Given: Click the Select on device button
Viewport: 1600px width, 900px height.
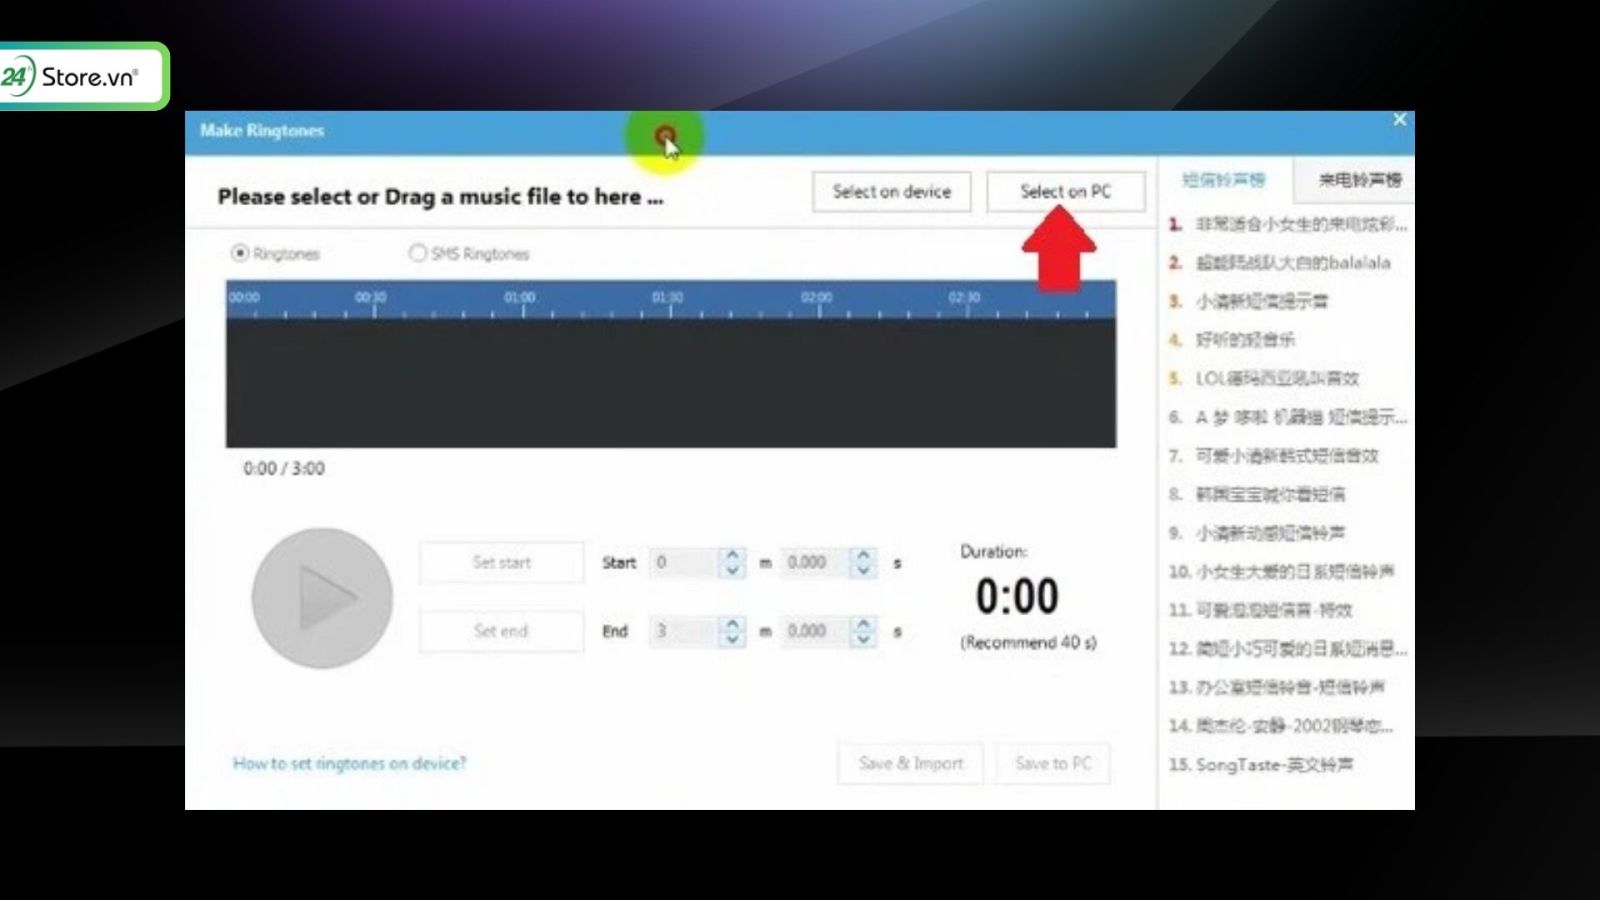Looking at the screenshot, I should point(892,192).
